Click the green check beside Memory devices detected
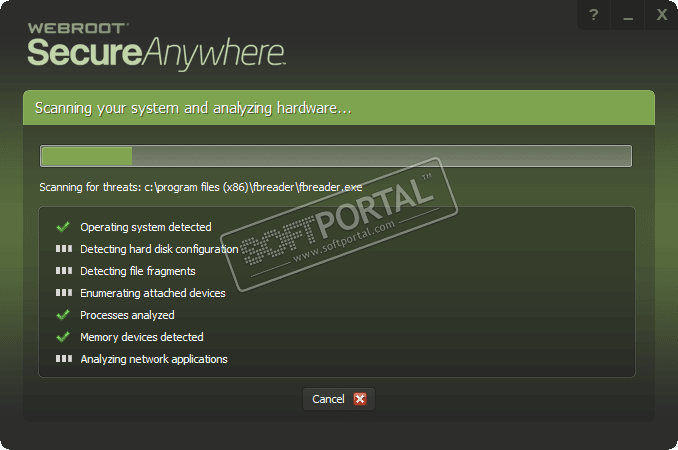 (63, 337)
